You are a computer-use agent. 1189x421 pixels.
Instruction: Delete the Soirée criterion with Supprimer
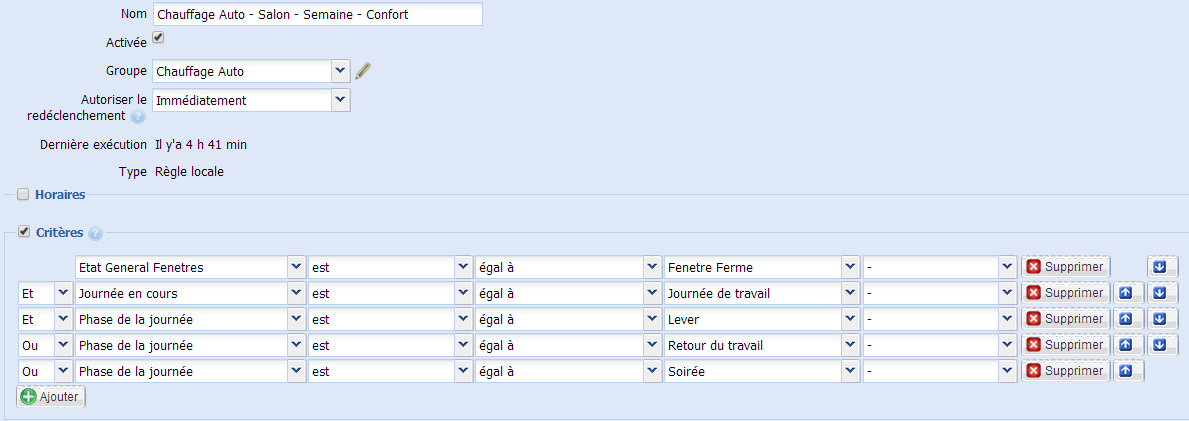pyautogui.click(x=1065, y=372)
